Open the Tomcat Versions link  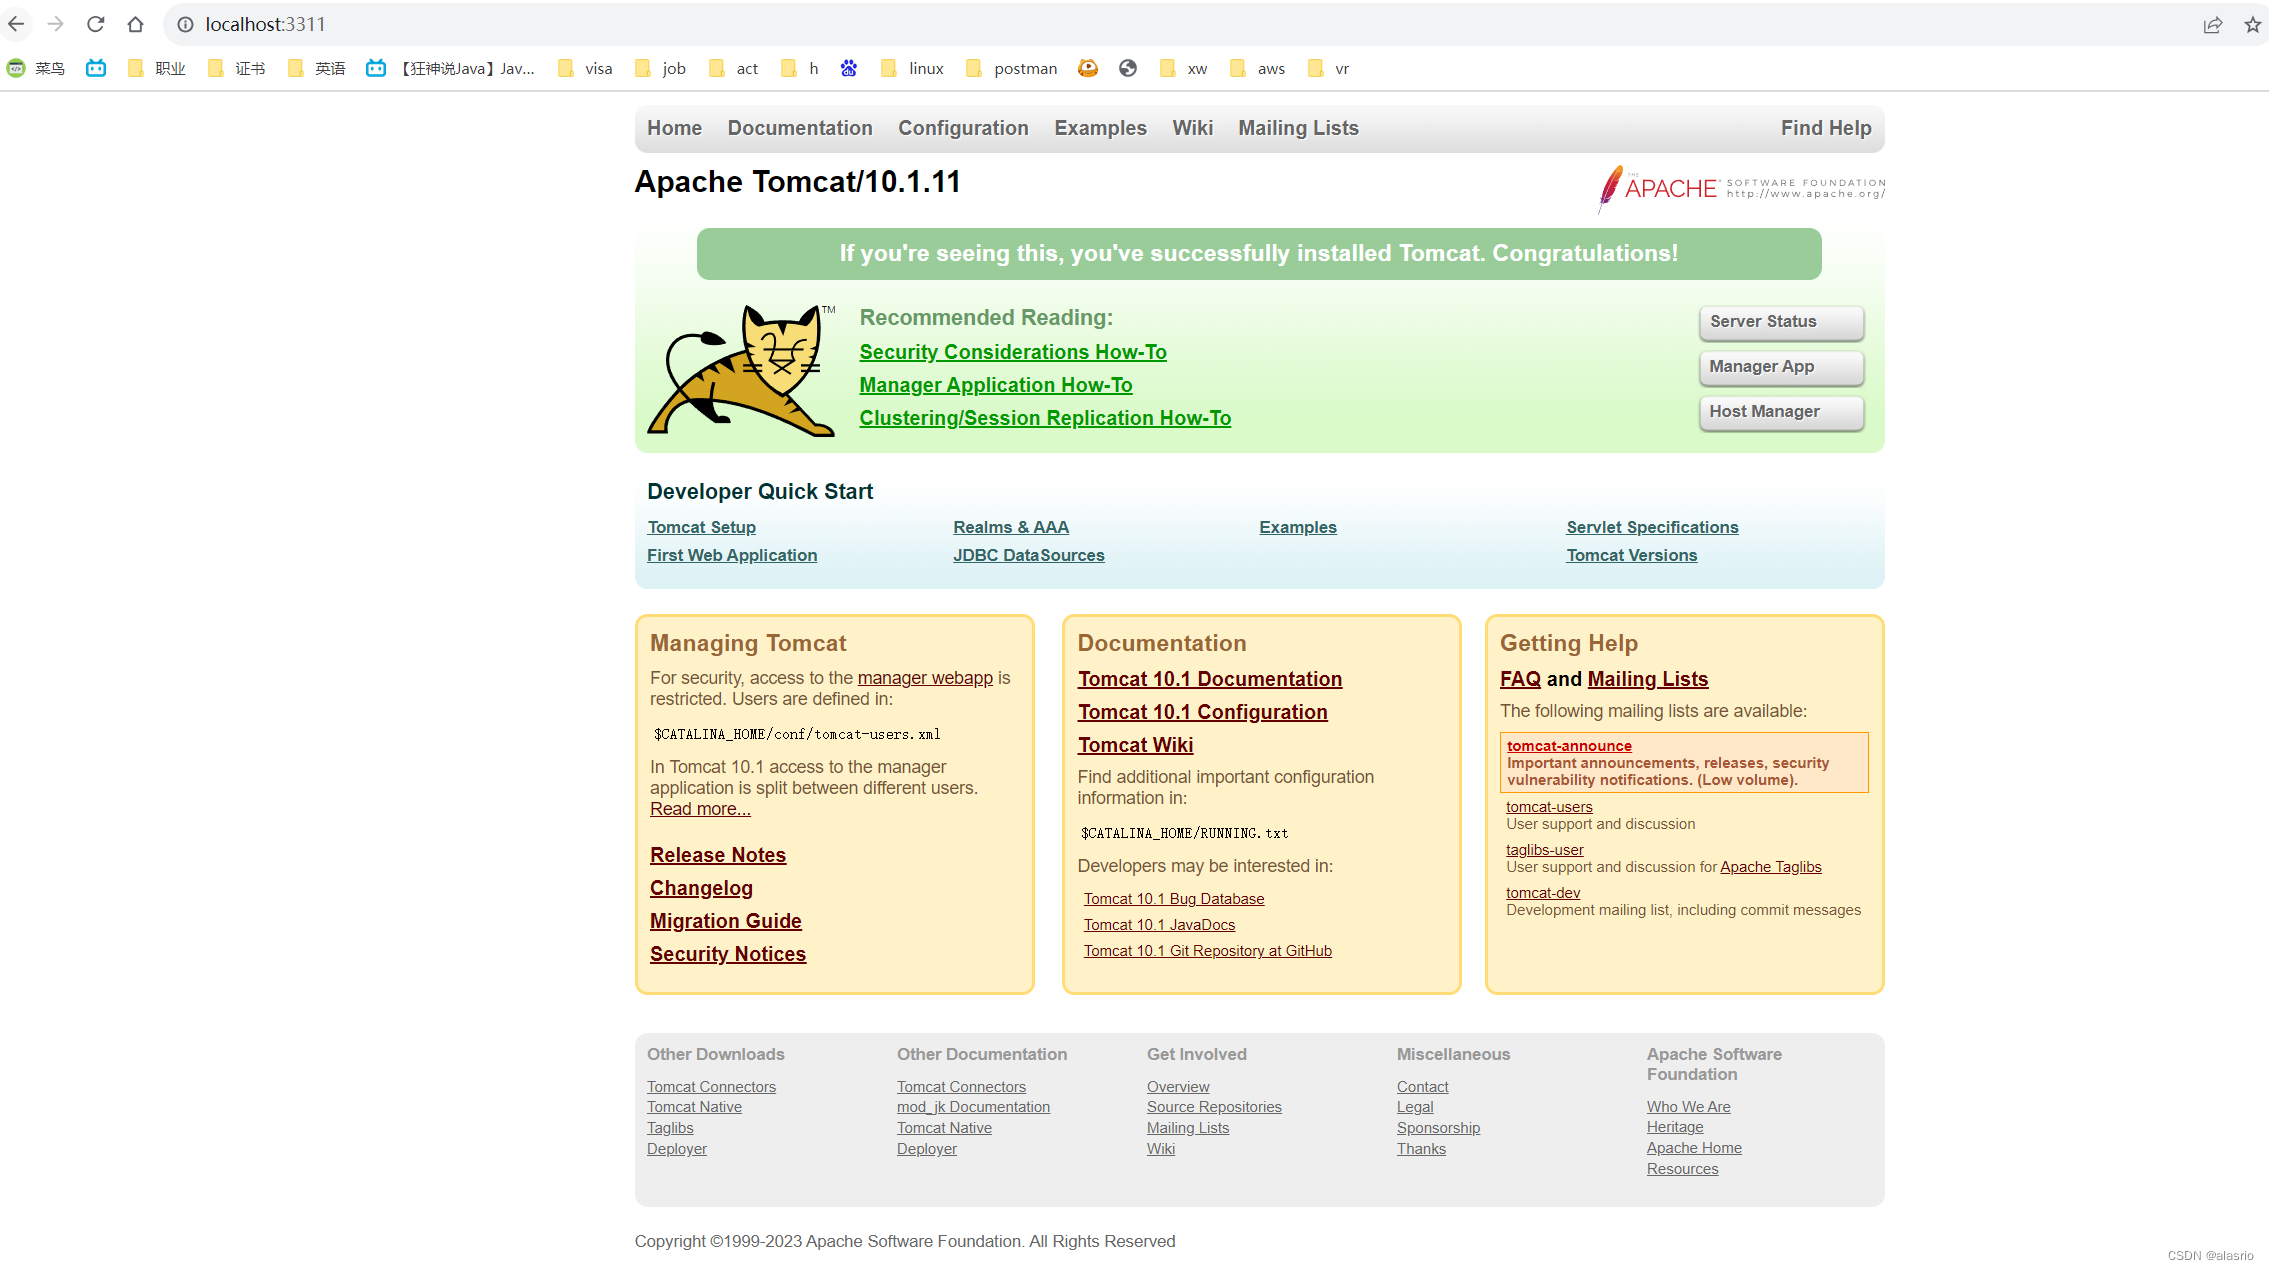pos(1631,555)
